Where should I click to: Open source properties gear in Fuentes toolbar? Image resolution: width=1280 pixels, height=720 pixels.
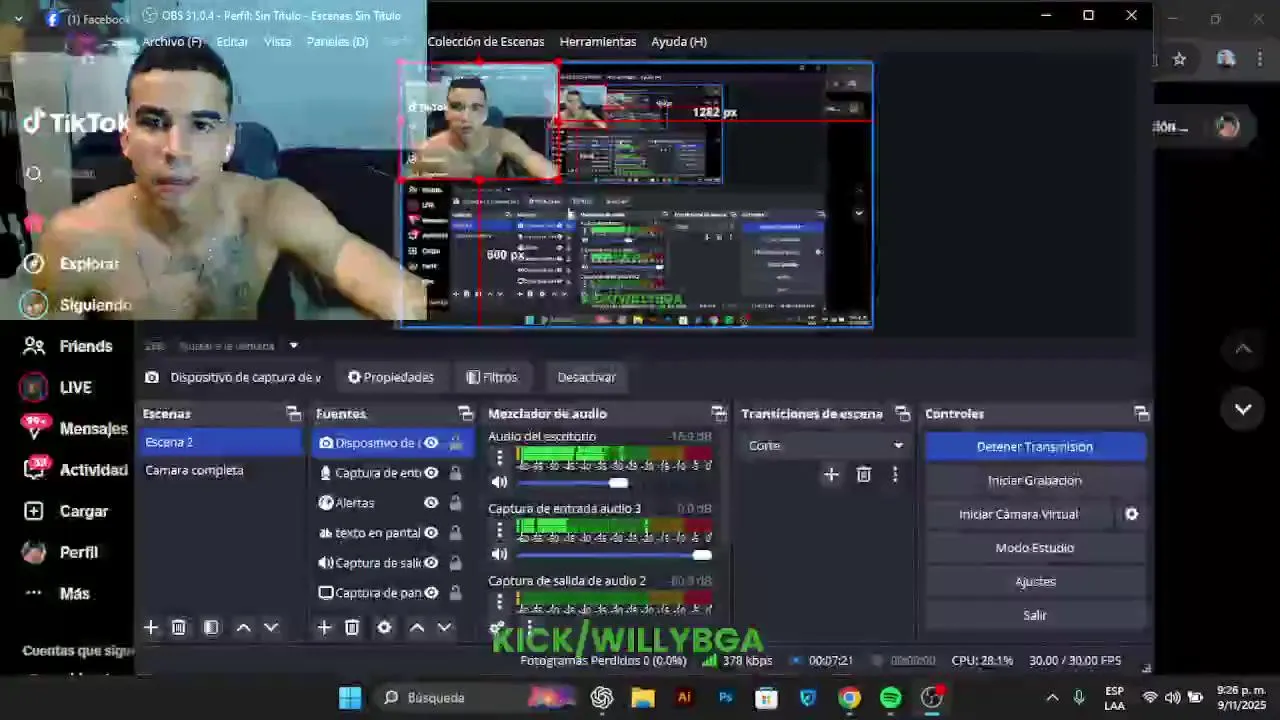[384, 627]
